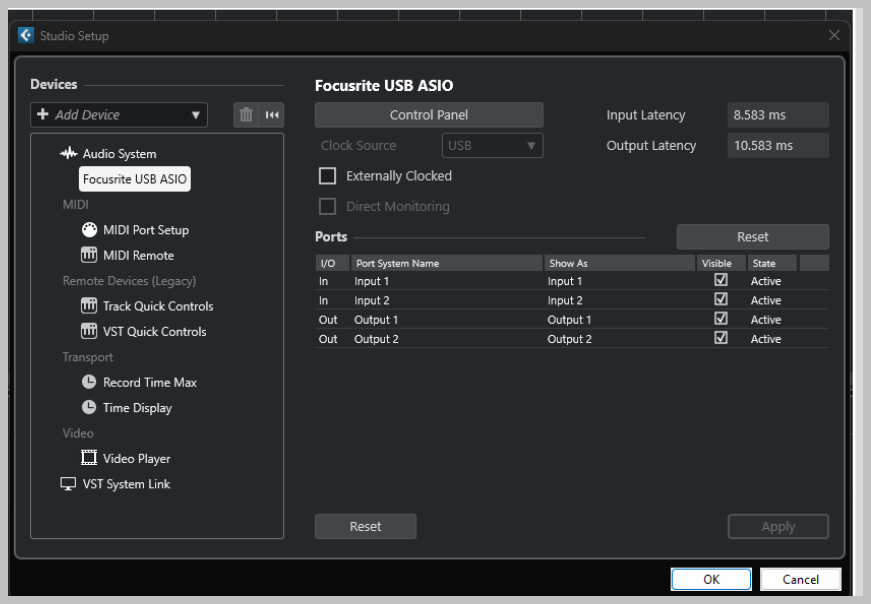Click Port System Name cell 'Input 2'
871x604 pixels.
pos(372,301)
